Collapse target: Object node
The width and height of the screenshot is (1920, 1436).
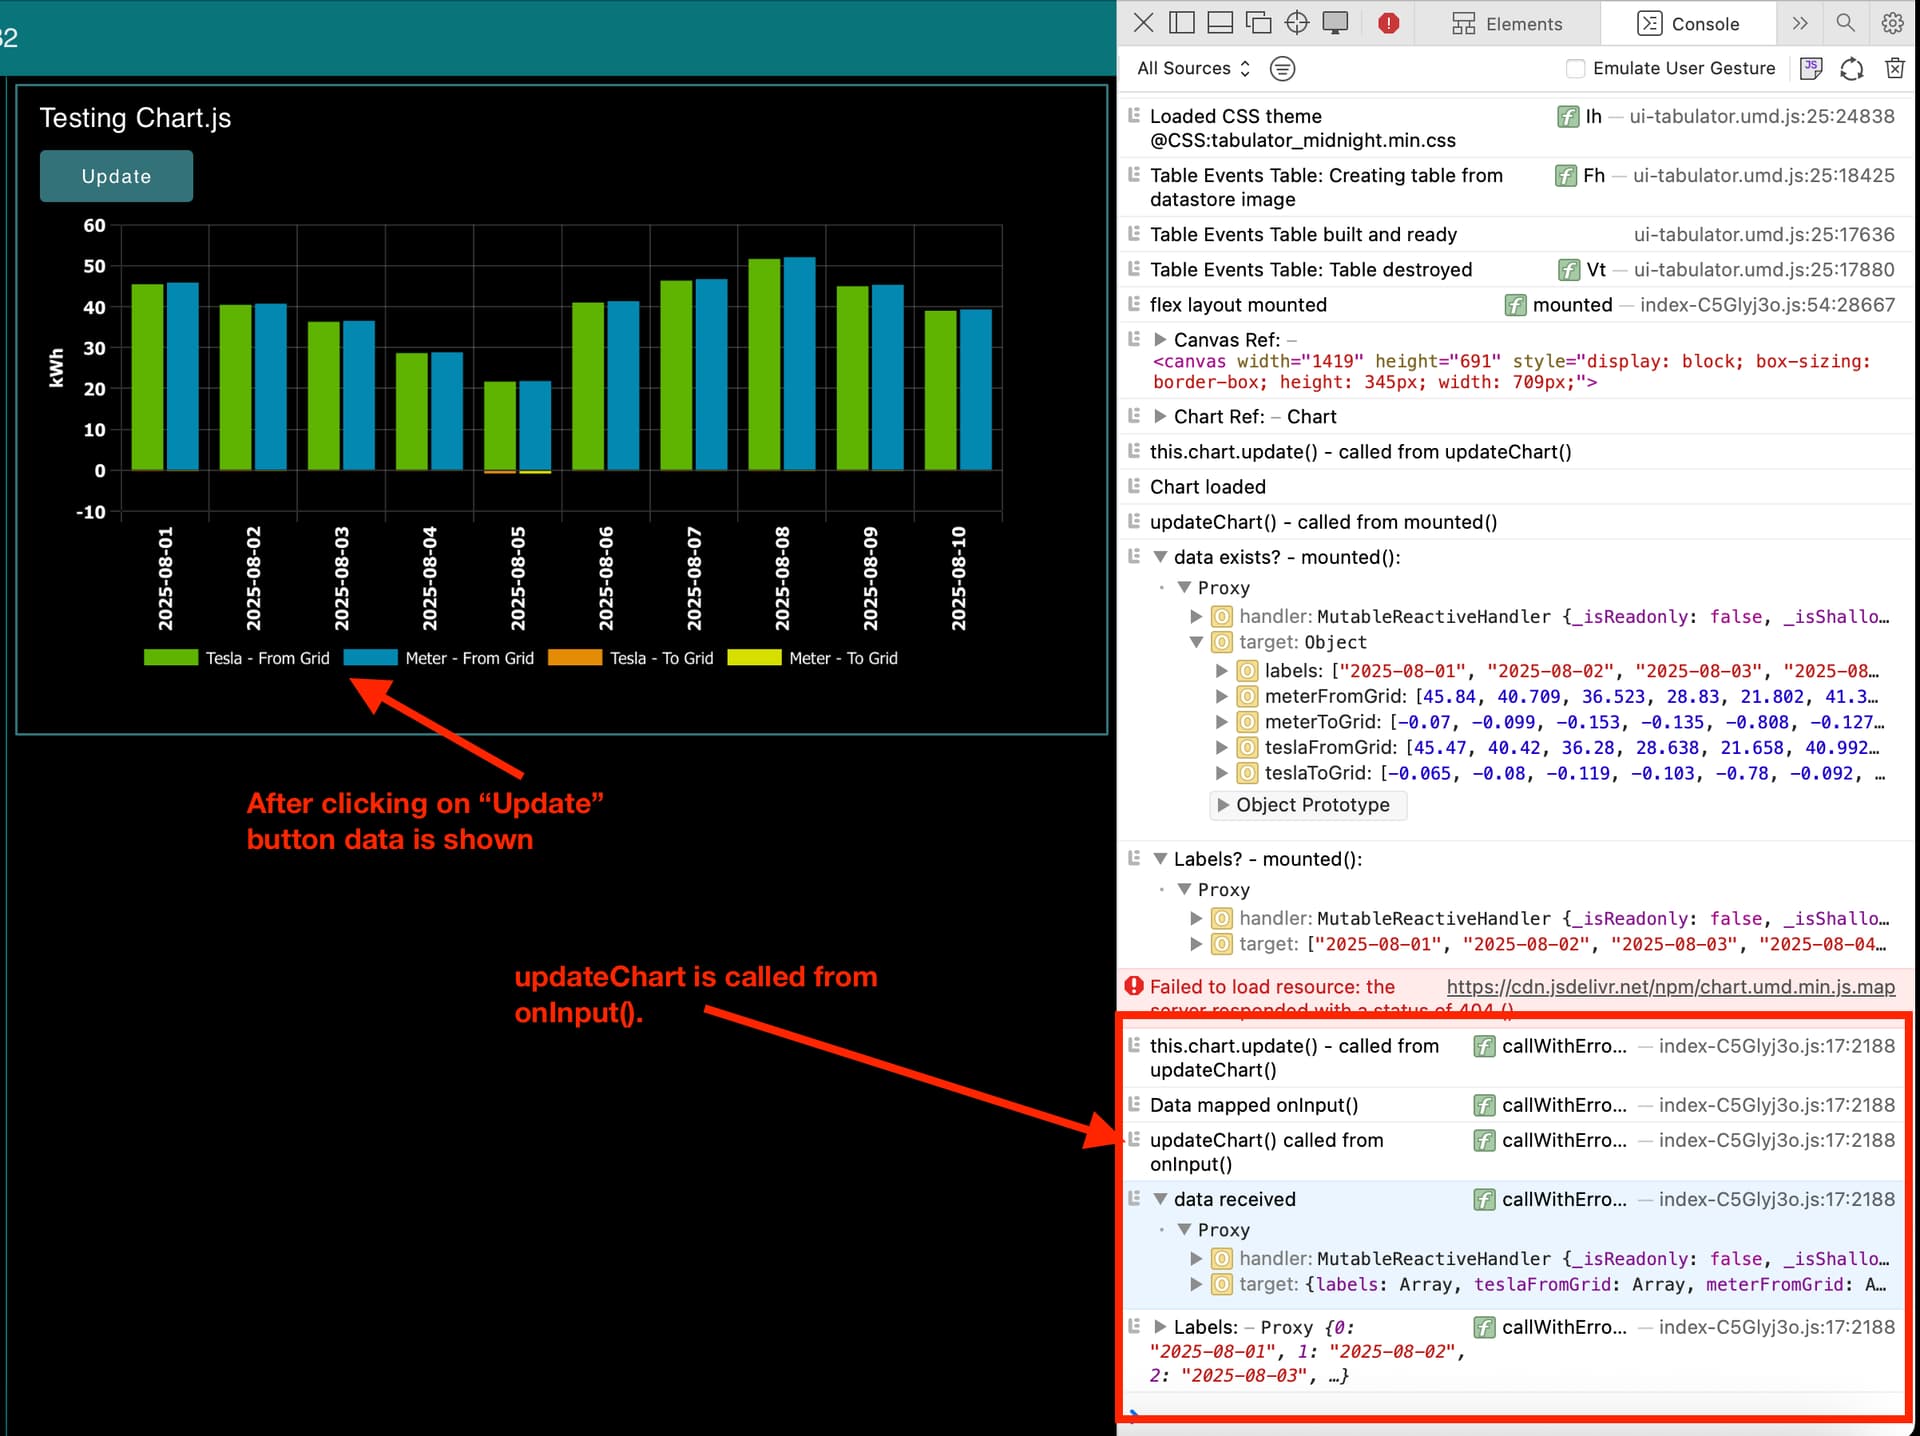click(1196, 642)
